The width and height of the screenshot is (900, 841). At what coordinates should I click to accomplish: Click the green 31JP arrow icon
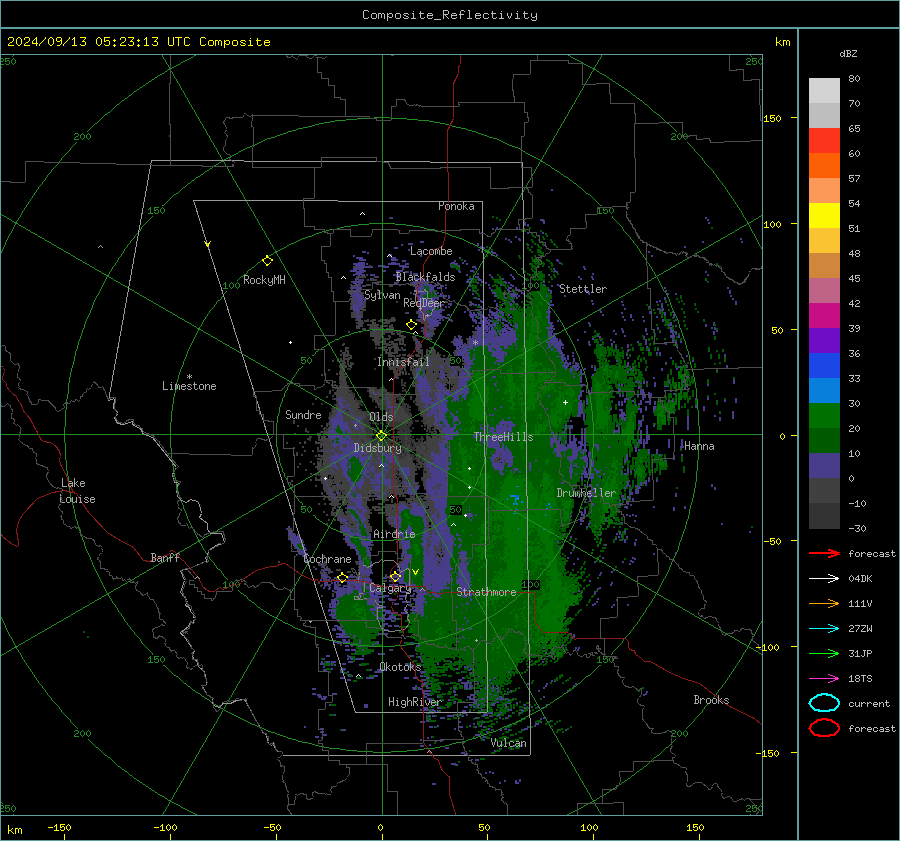tap(824, 653)
